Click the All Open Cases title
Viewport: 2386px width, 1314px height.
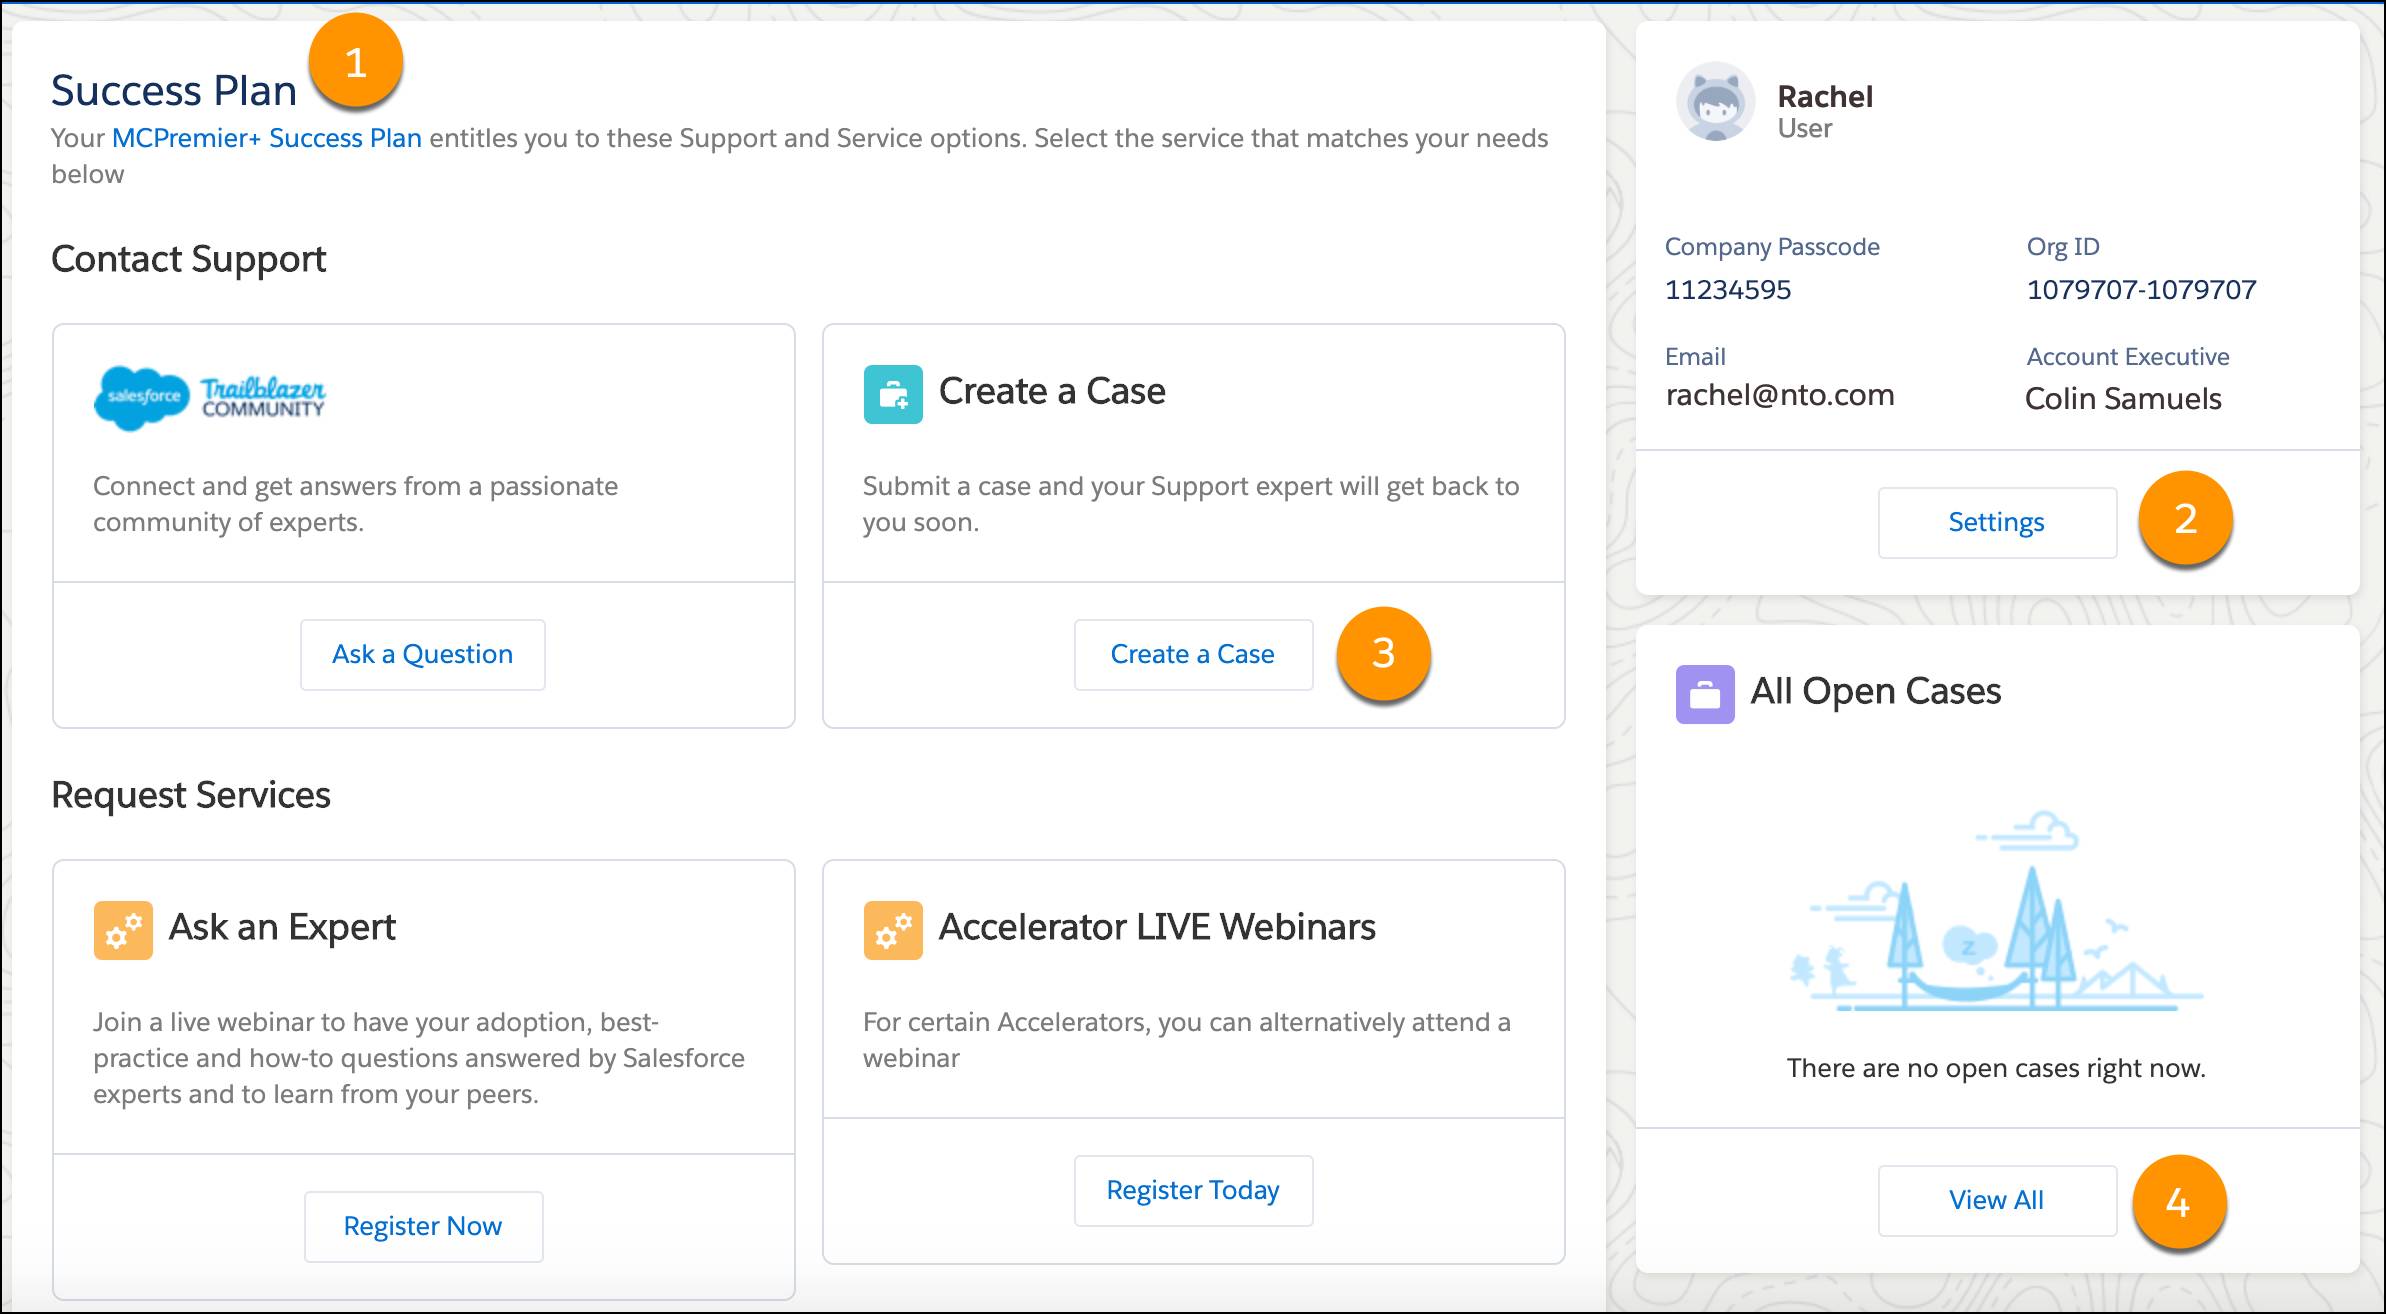pos(1876,691)
